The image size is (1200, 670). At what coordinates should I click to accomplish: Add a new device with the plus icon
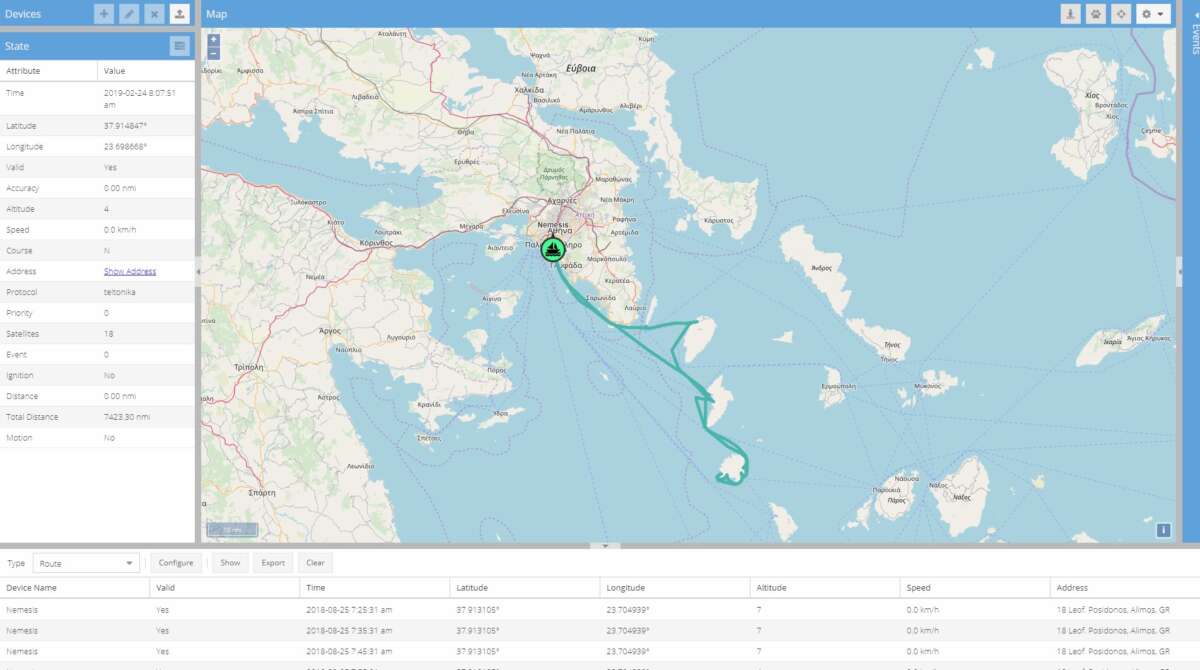(x=104, y=14)
